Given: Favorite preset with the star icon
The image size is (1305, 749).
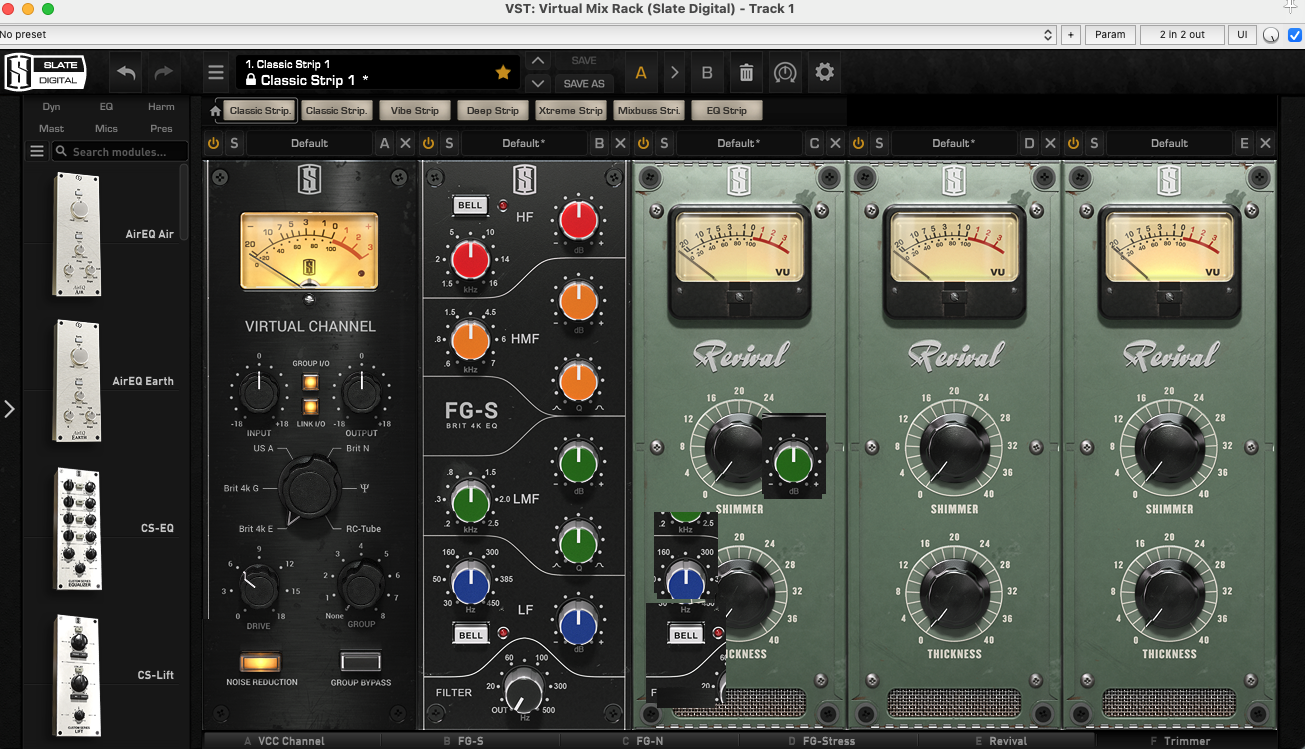Looking at the screenshot, I should pos(503,73).
